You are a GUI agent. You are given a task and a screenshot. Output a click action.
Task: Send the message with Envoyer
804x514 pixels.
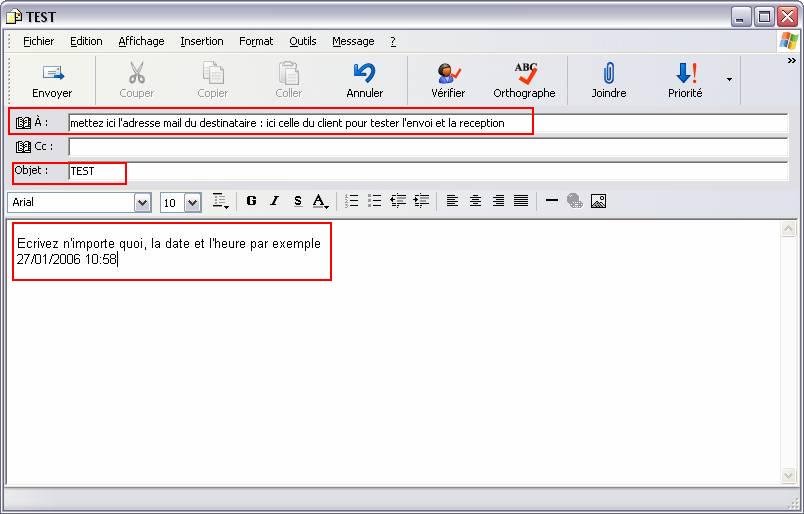tap(52, 81)
